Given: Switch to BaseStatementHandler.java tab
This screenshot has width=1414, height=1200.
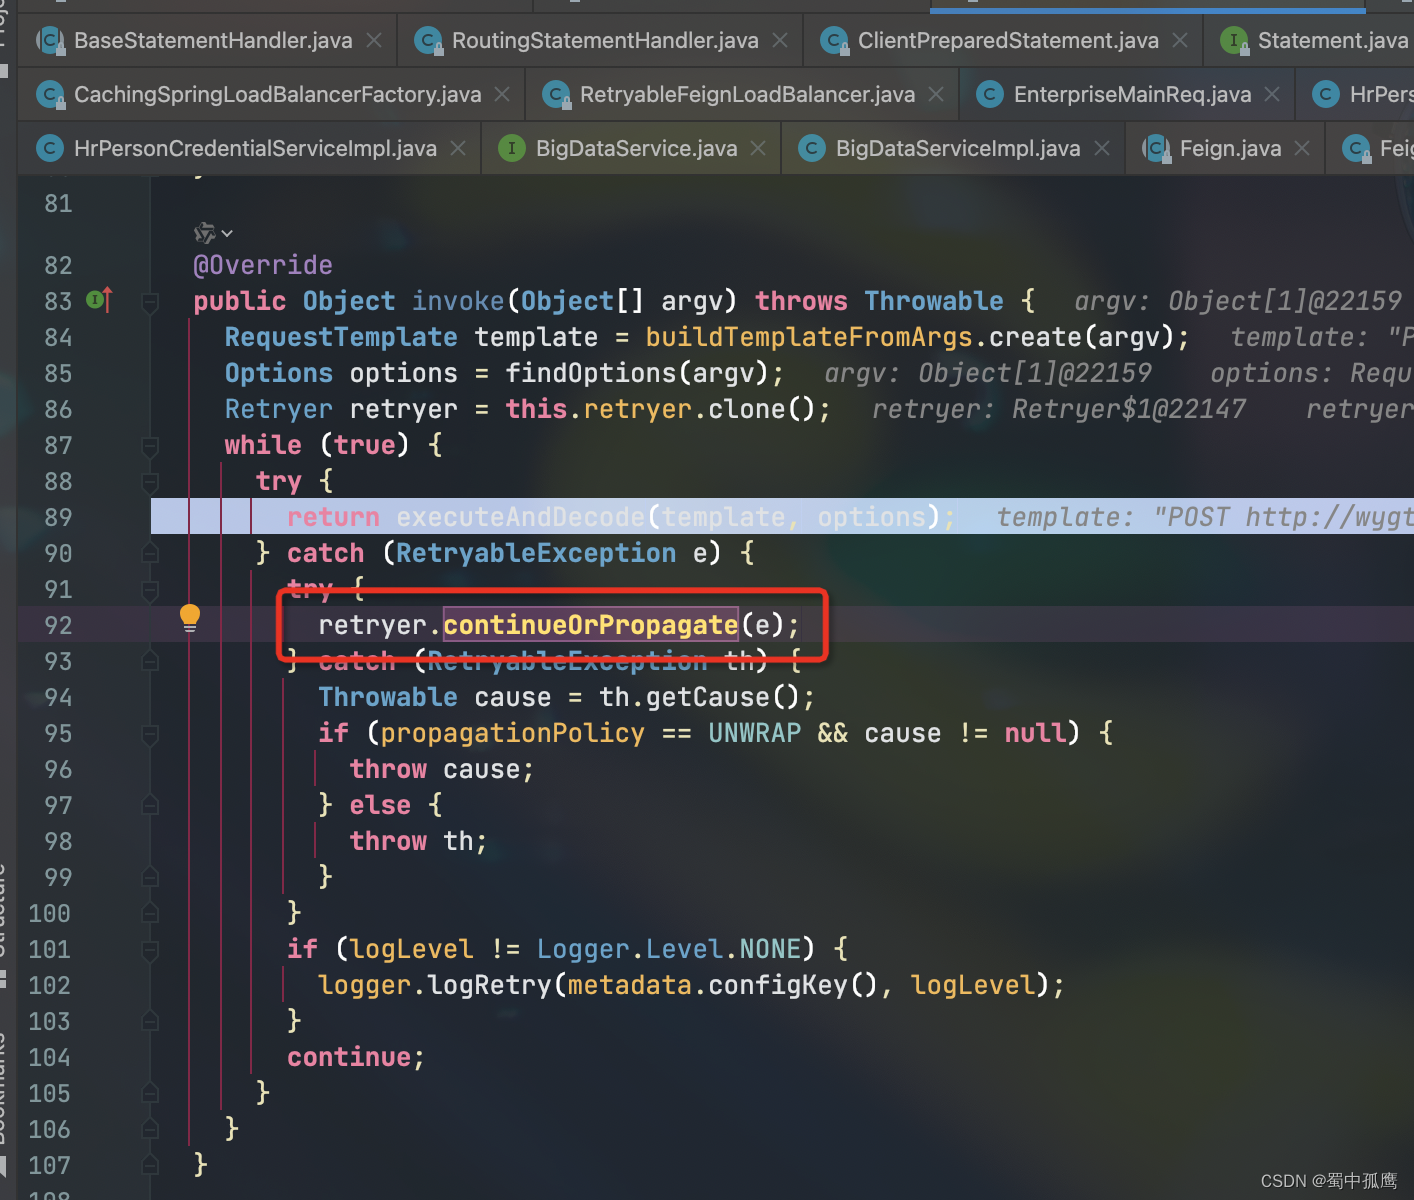Looking at the screenshot, I should tap(213, 40).
